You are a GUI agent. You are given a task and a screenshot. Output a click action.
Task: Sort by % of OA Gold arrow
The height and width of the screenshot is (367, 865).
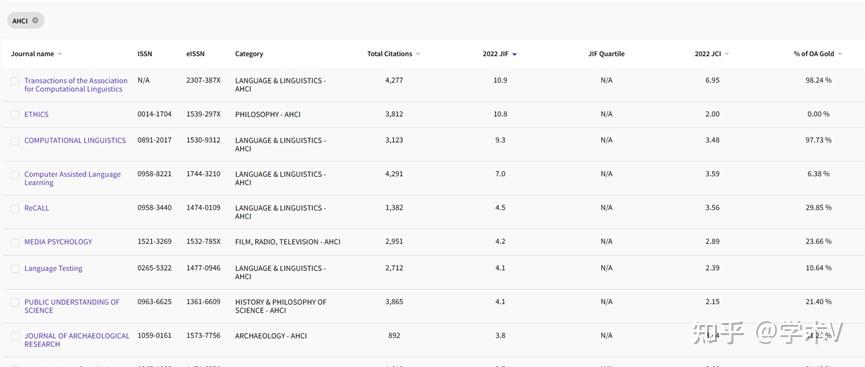pyautogui.click(x=840, y=54)
